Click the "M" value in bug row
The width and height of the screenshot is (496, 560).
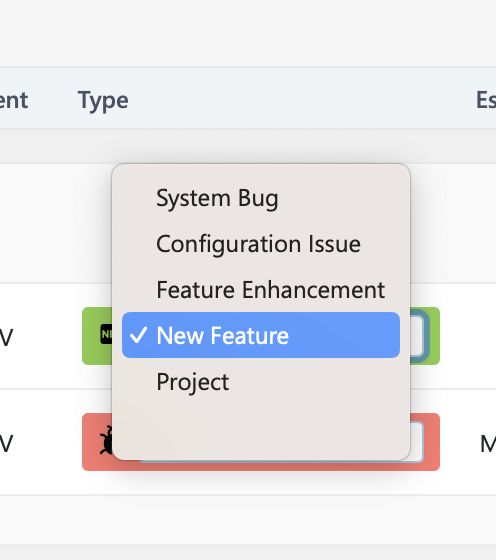coord(488,444)
